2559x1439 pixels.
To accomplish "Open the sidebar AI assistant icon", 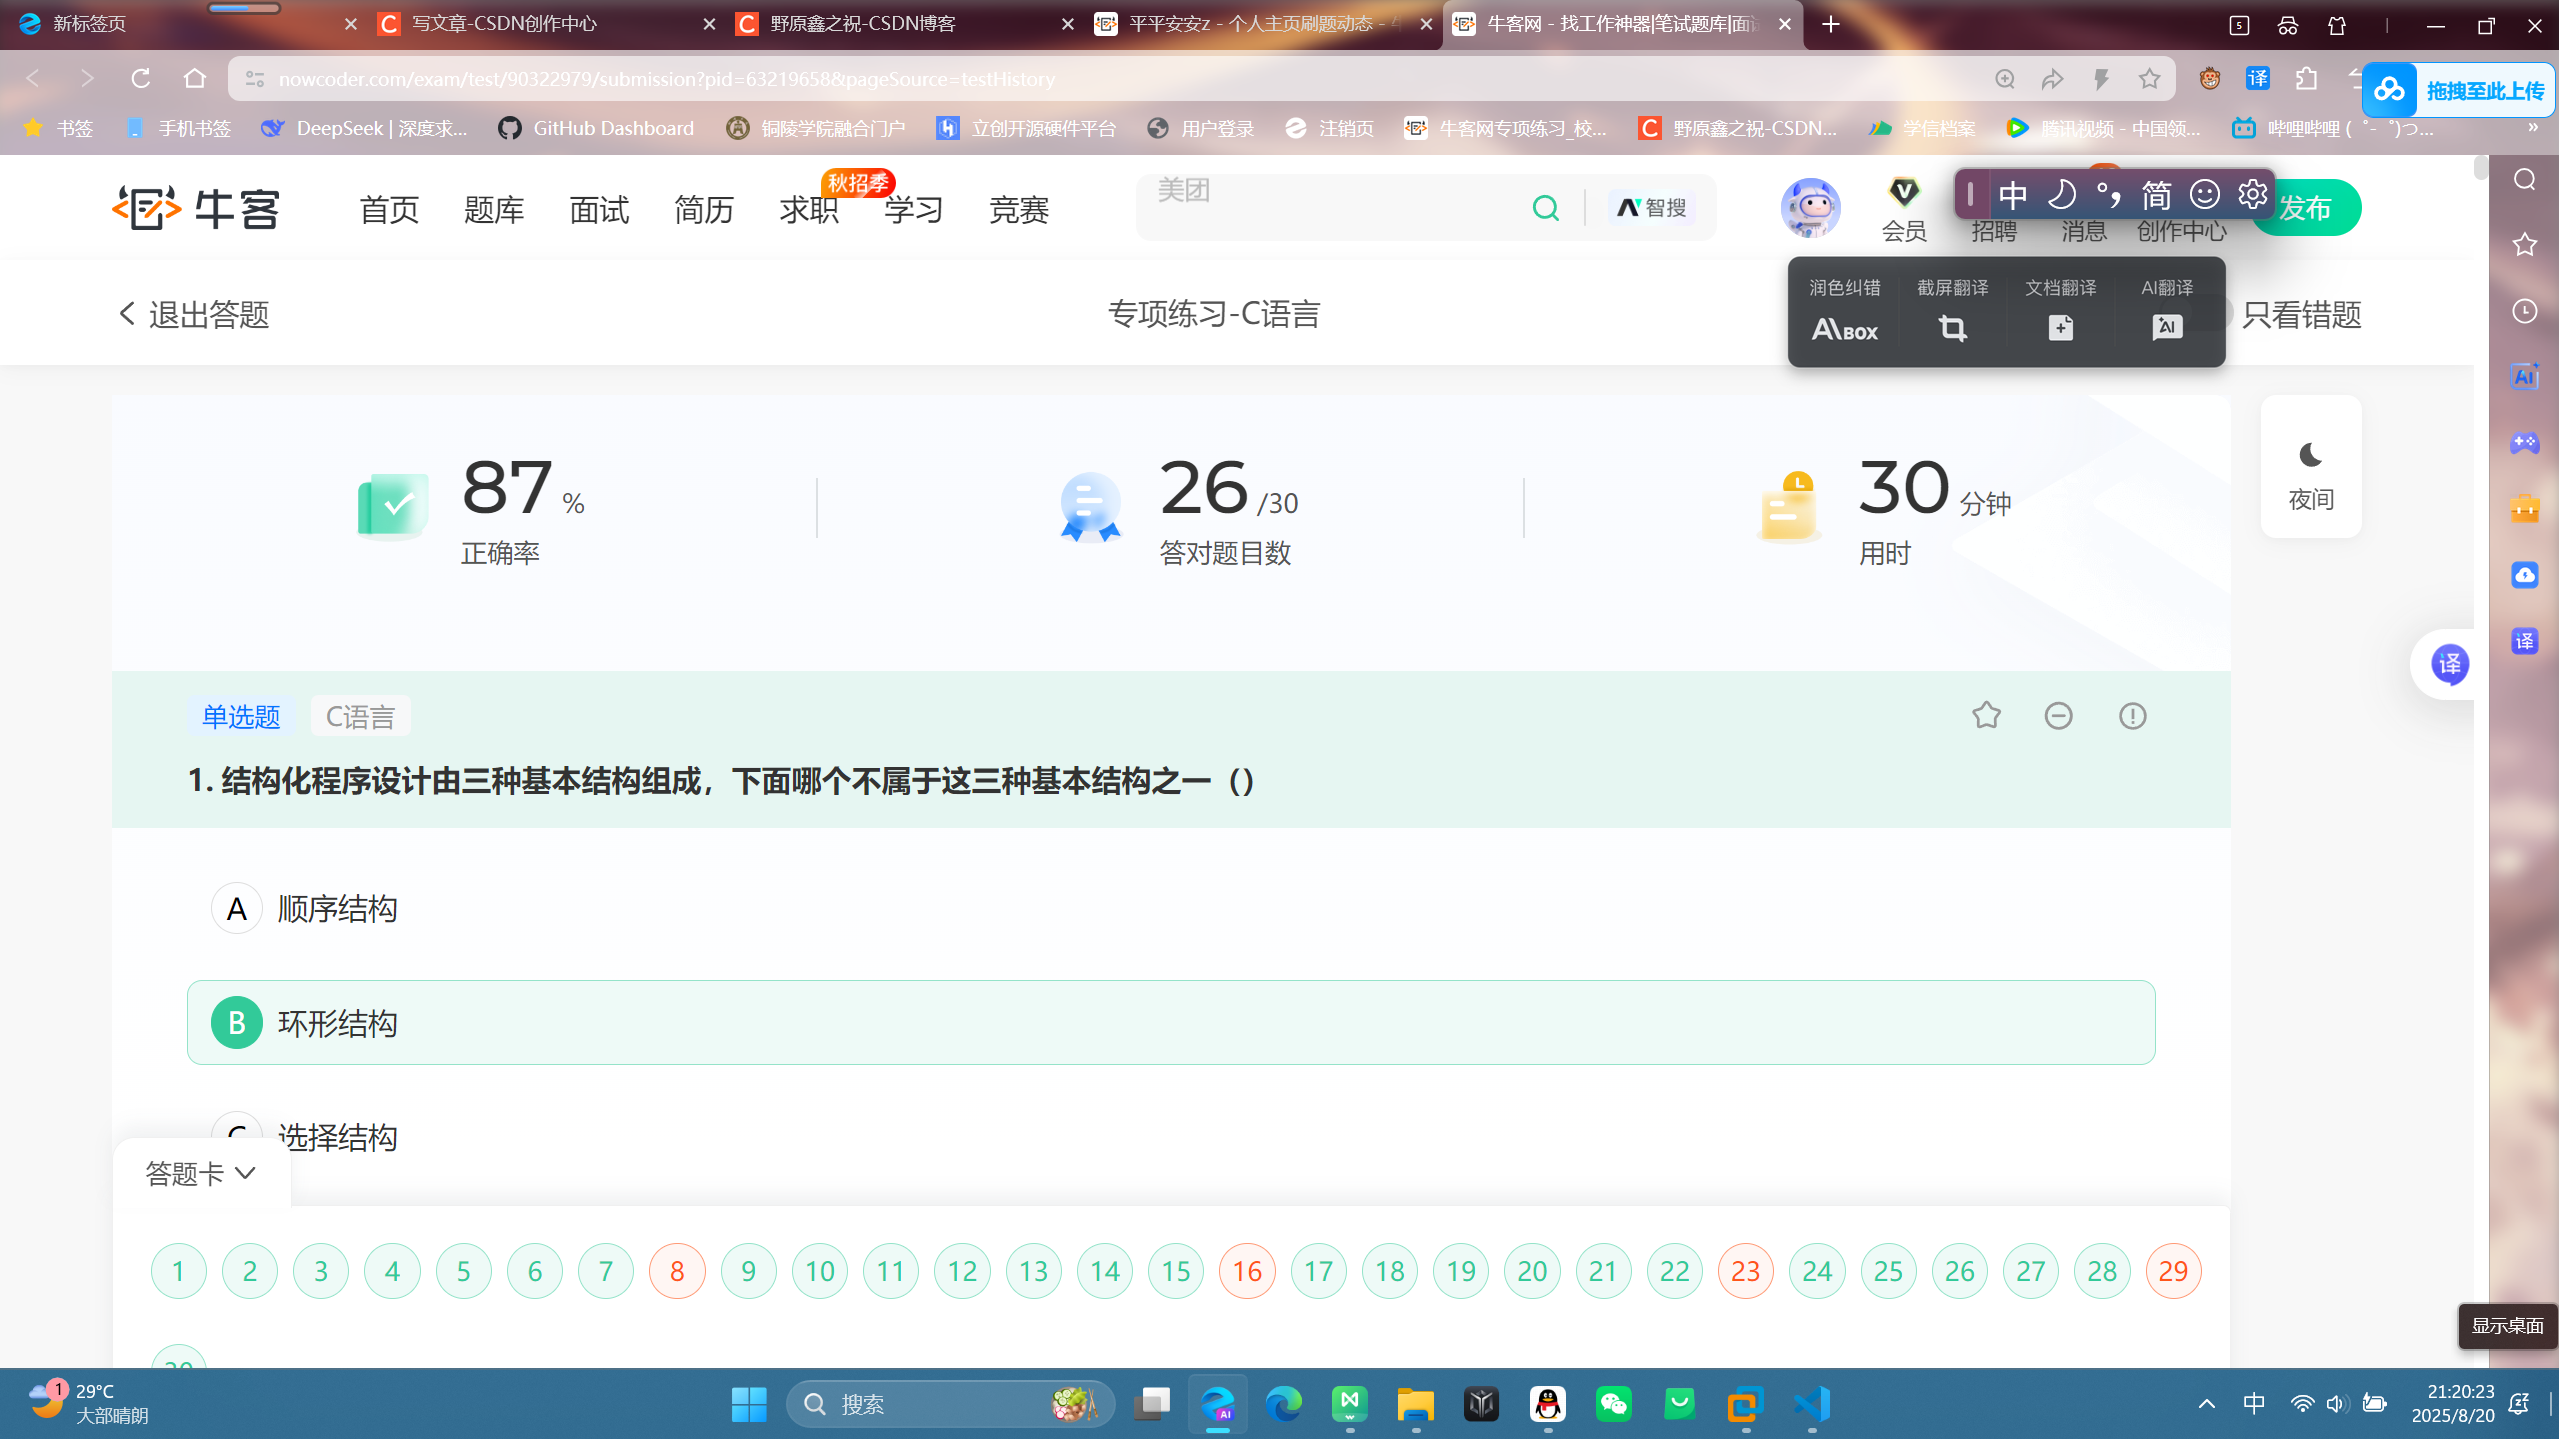I will [2524, 376].
